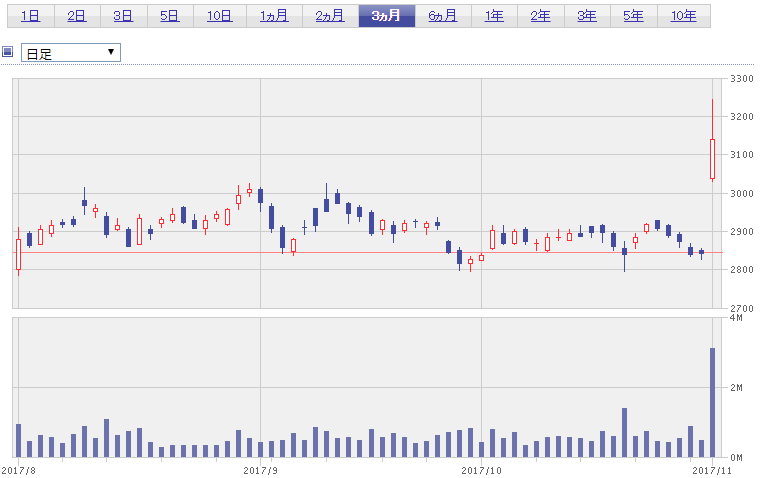Click the small blue icon beside 日足
Screen dimensions: 766x478
(7, 51)
